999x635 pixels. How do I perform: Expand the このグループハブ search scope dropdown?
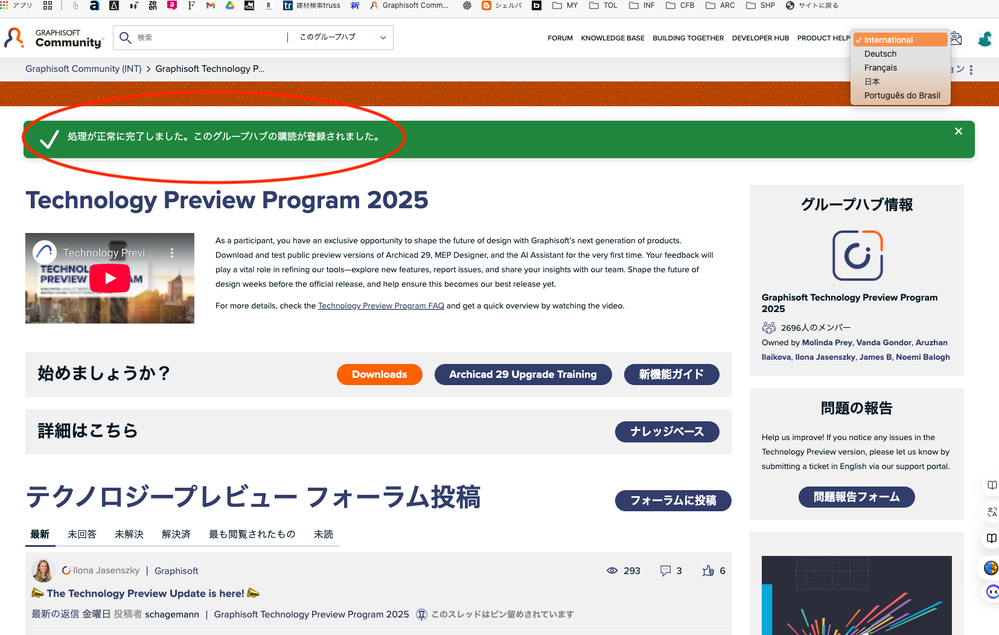(343, 38)
